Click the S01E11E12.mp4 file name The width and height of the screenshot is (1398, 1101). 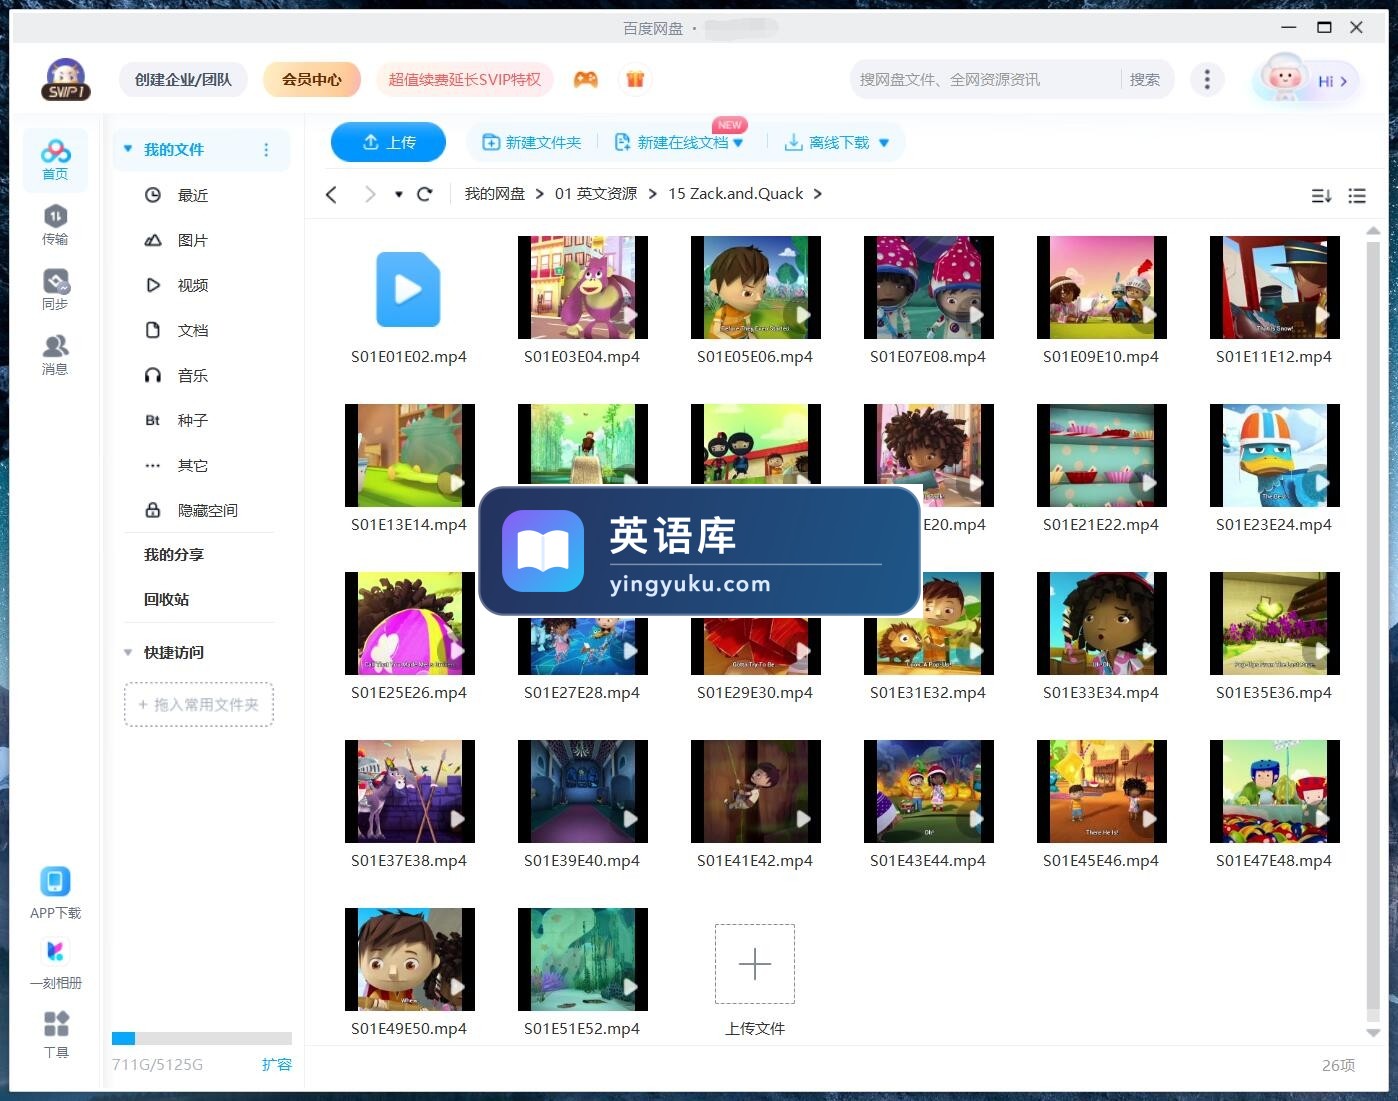(1274, 356)
